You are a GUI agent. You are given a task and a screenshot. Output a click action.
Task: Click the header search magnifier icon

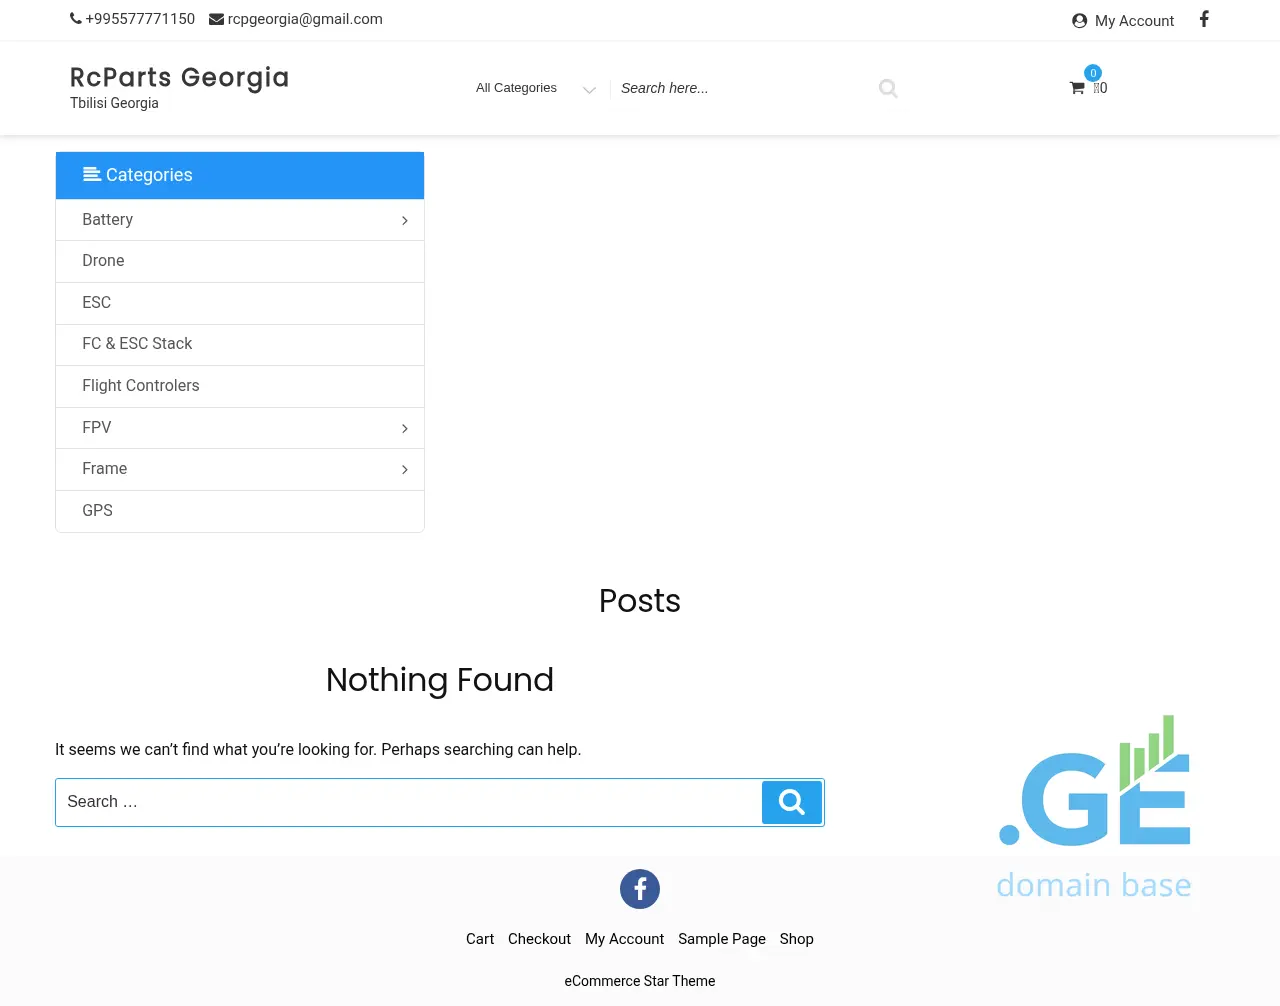[x=888, y=88]
